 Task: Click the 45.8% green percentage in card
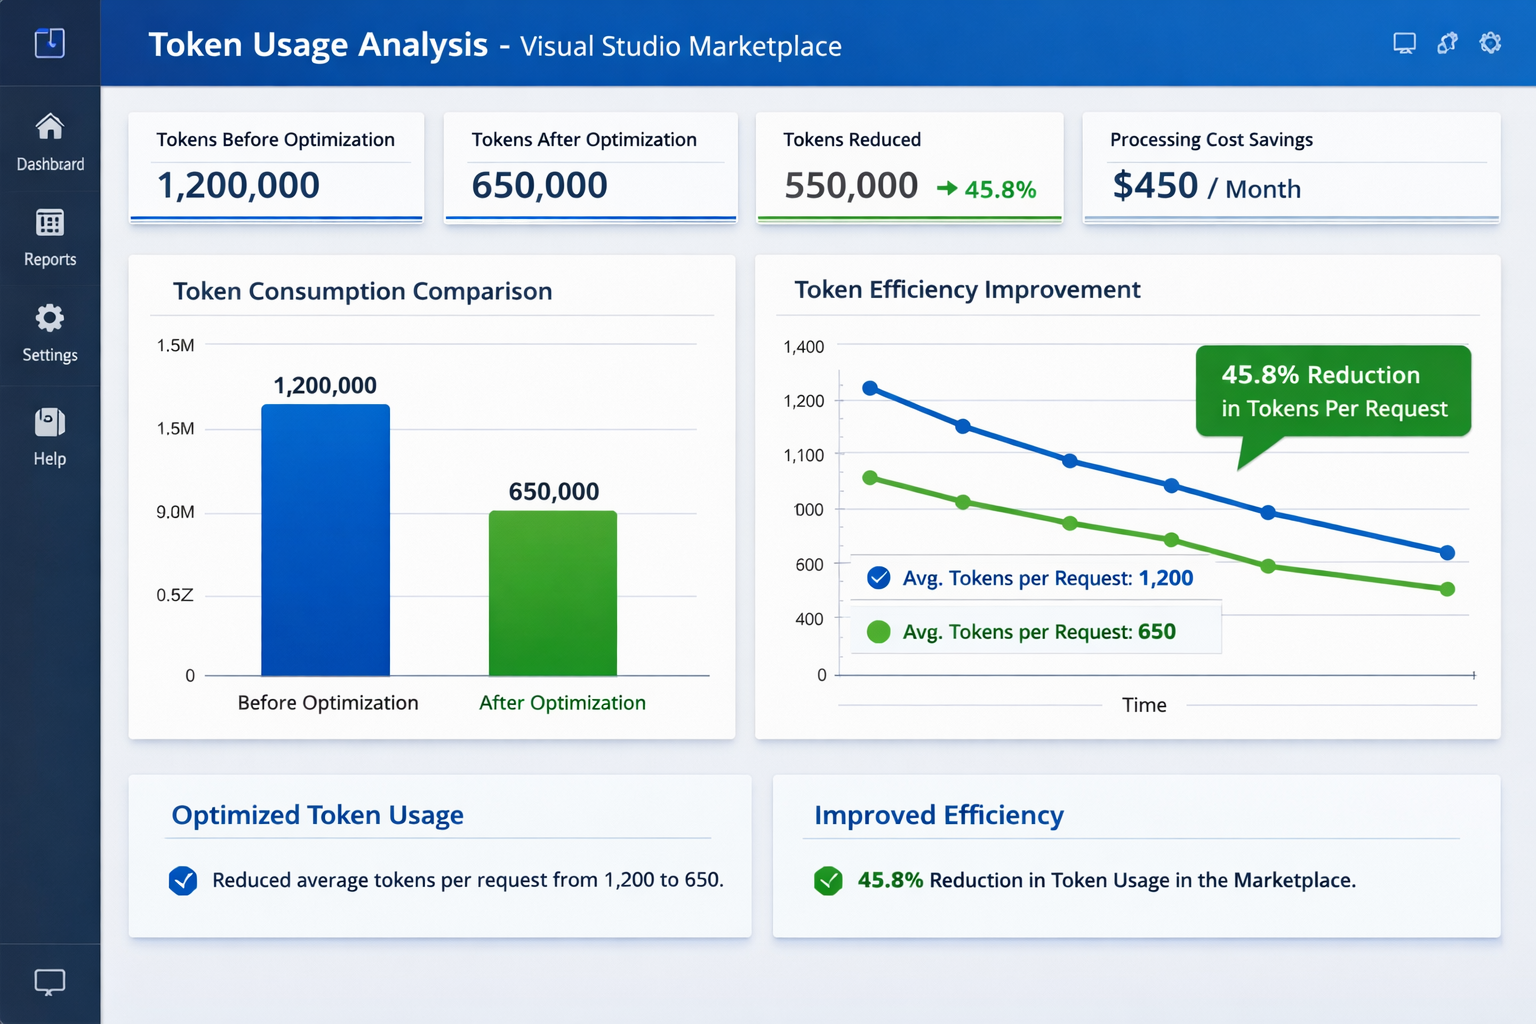(x=1000, y=189)
